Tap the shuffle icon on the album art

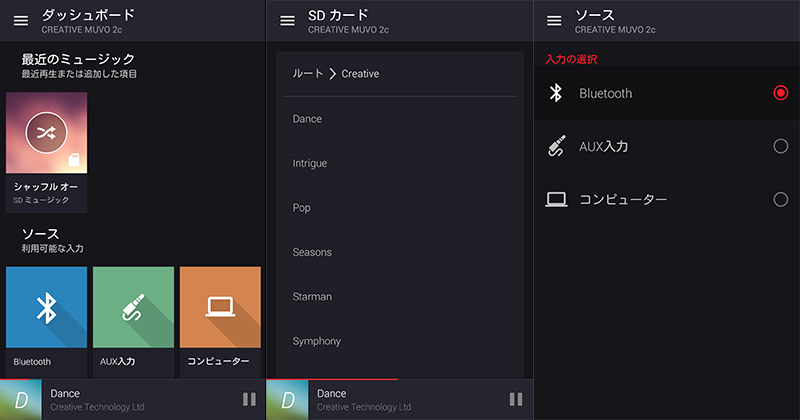point(46,133)
